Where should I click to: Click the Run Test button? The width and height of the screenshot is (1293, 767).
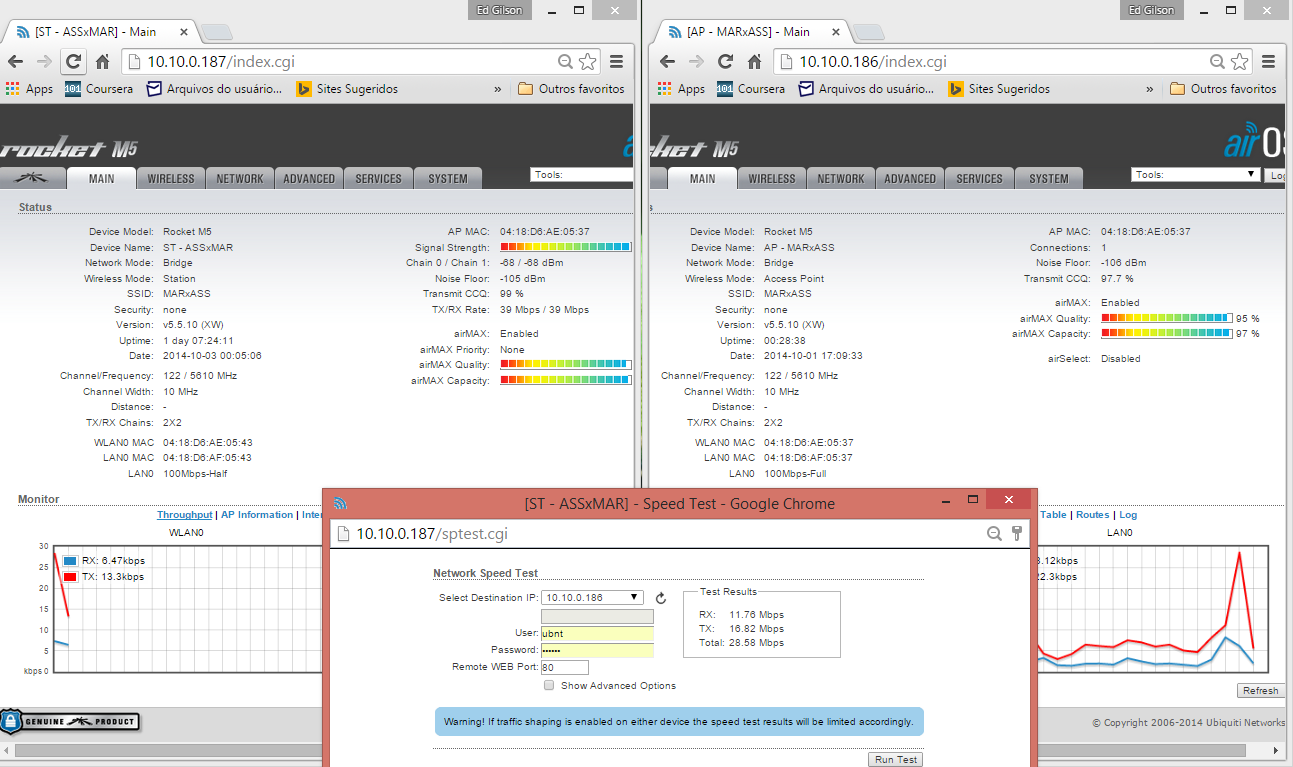pyautogui.click(x=896, y=760)
